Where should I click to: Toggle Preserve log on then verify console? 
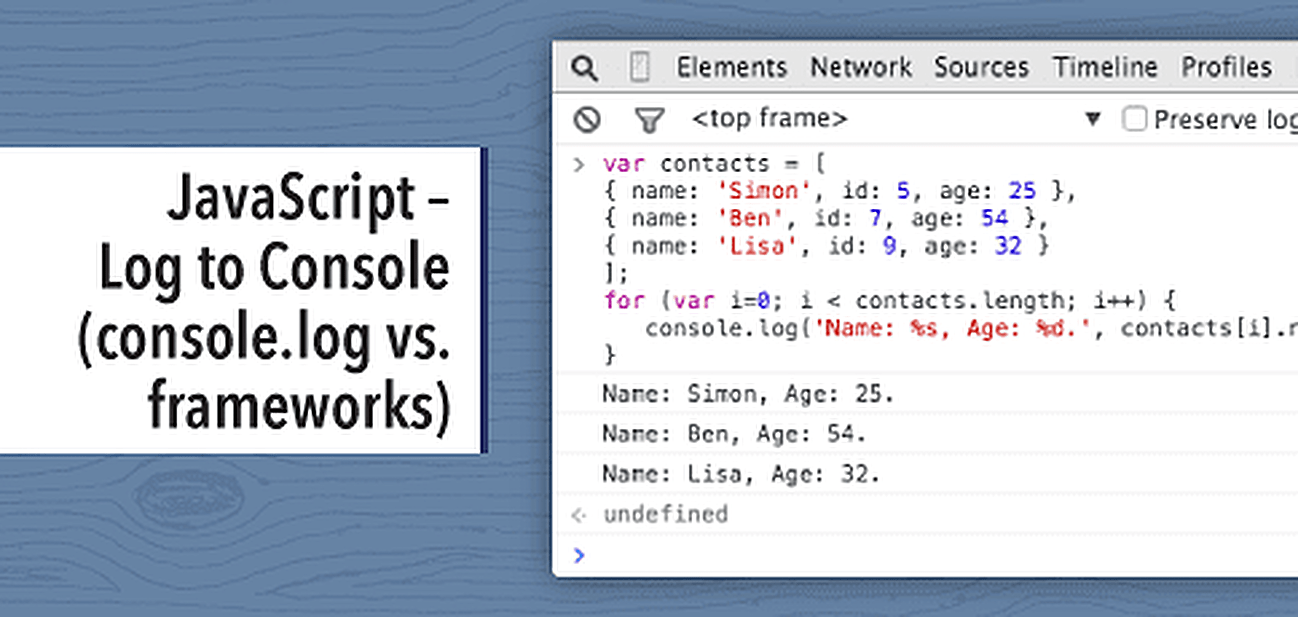1136,118
